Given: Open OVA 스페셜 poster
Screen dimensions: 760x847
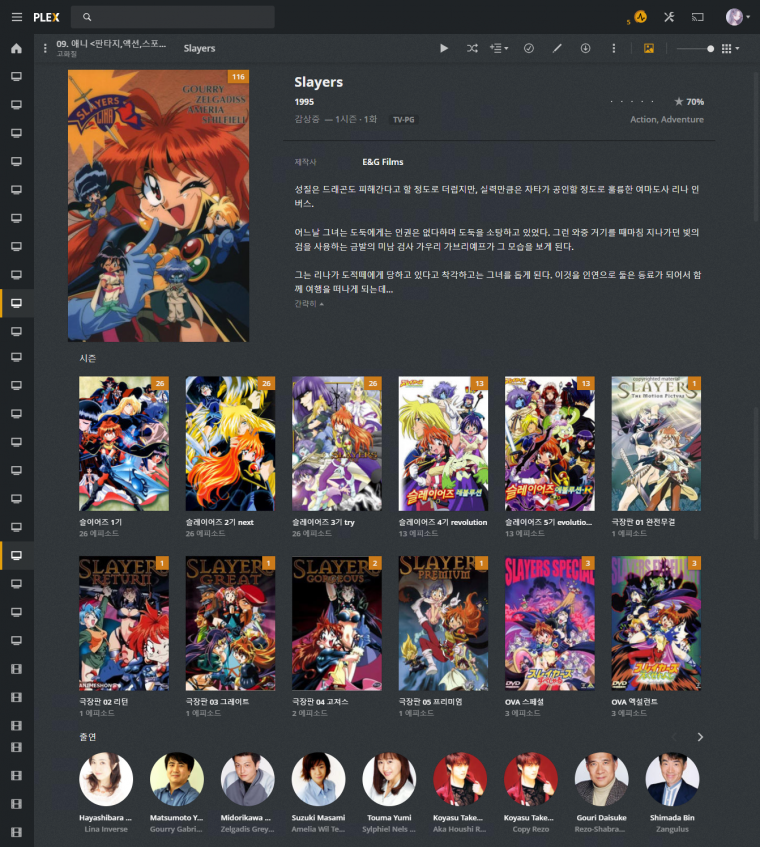Looking at the screenshot, I should (549, 623).
